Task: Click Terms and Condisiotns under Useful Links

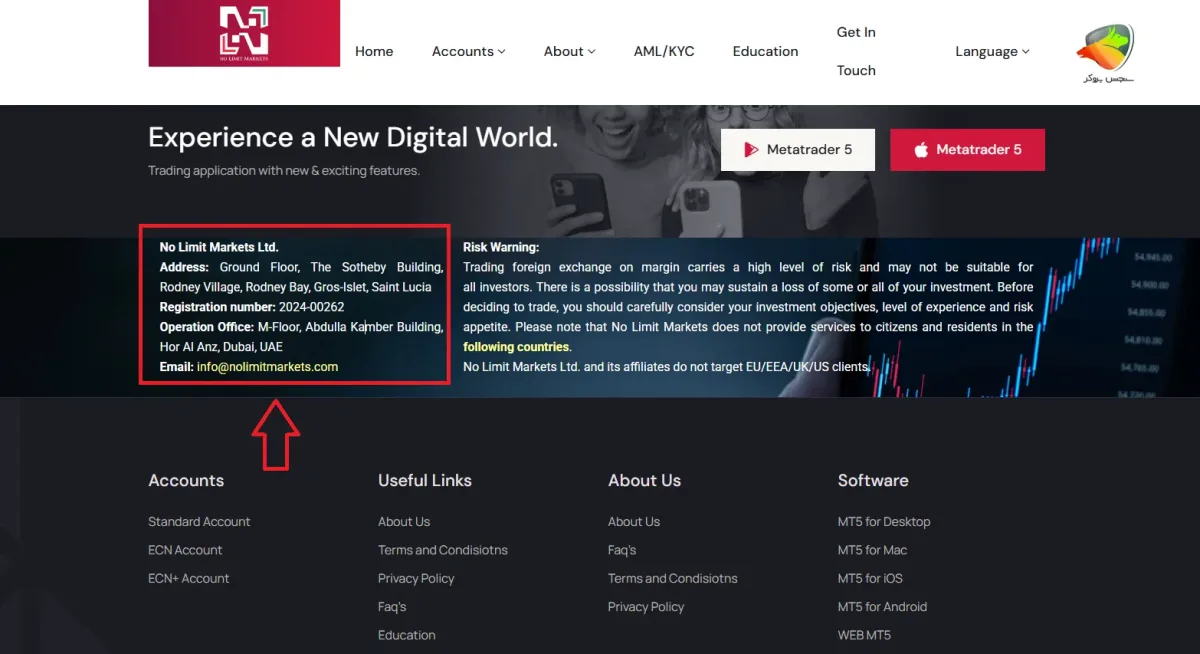Action: 443,550
